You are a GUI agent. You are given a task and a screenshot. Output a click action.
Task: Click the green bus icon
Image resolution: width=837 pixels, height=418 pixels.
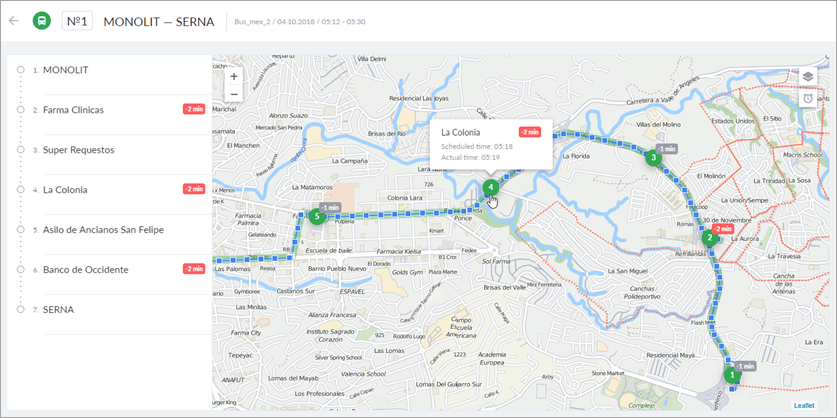click(42, 20)
